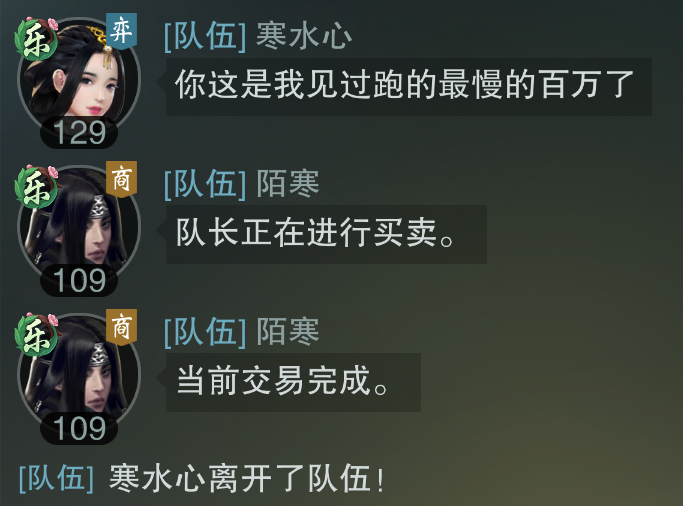
Task: Open 陌寒's avatar next to '队长正在进行买卖'
Action: [x=79, y=226]
